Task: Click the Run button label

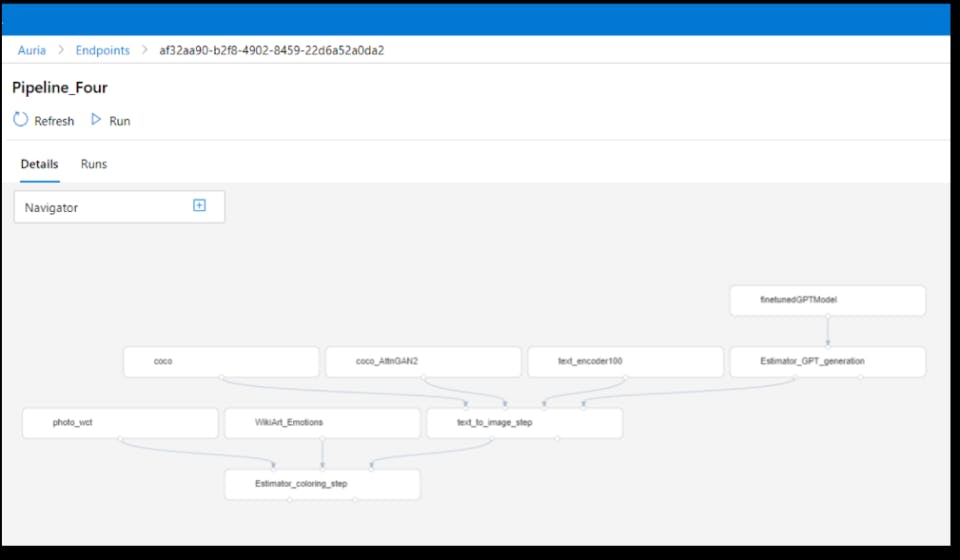Action: pyautogui.click(x=119, y=121)
